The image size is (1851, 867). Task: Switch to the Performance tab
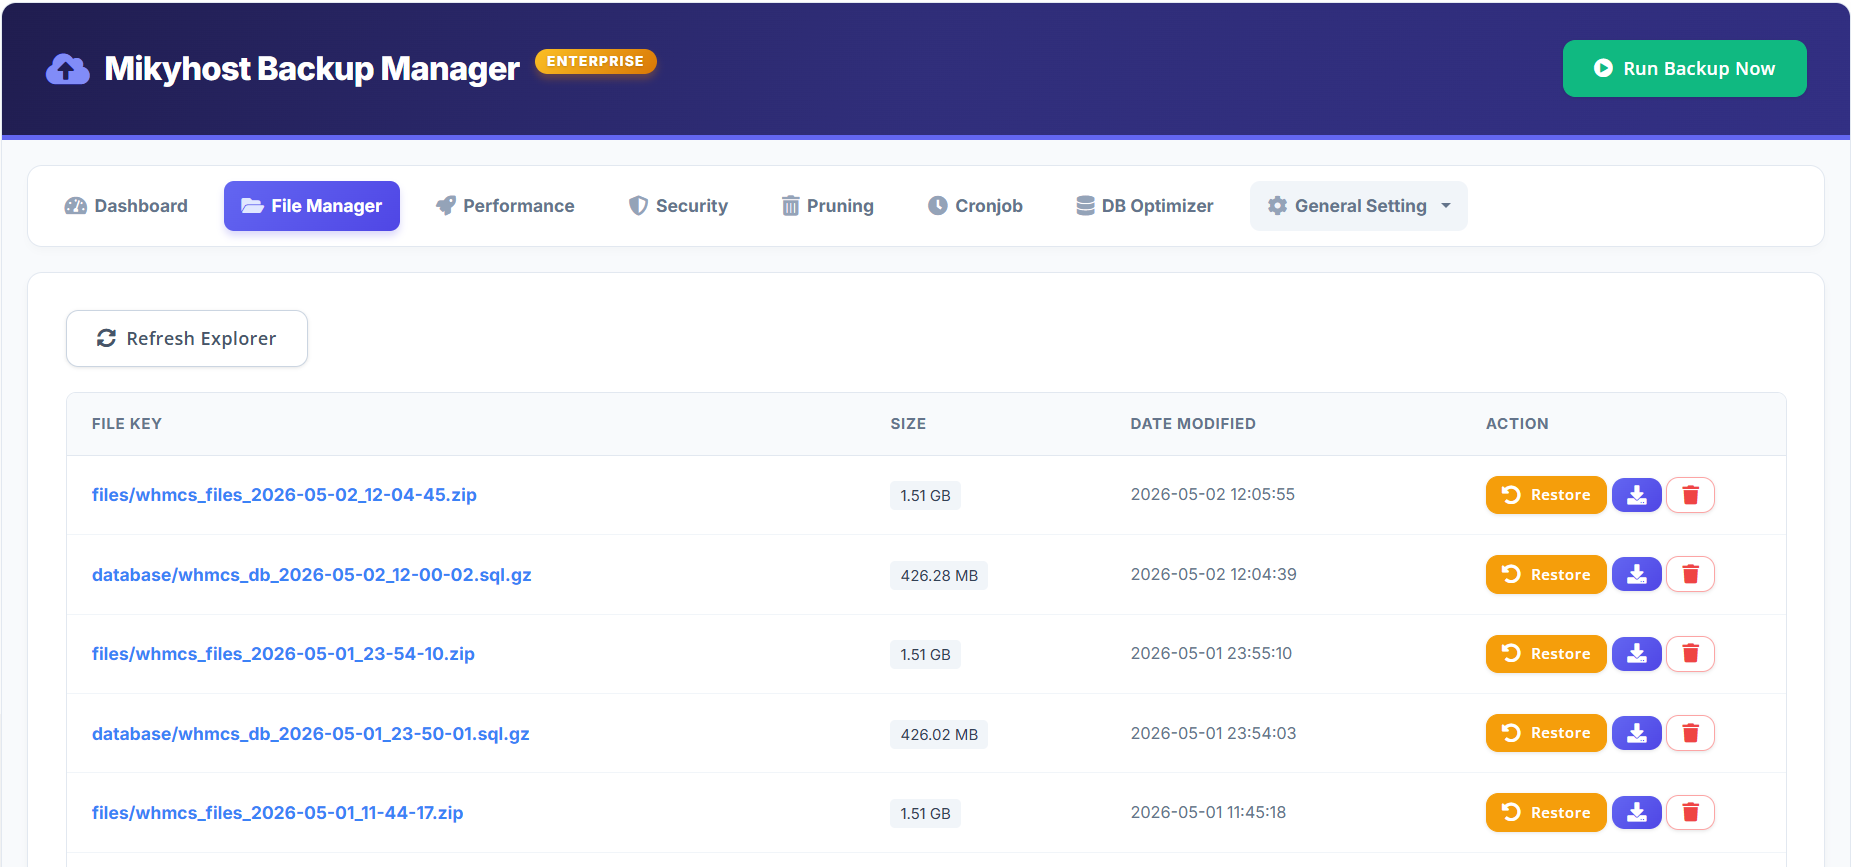[505, 206]
